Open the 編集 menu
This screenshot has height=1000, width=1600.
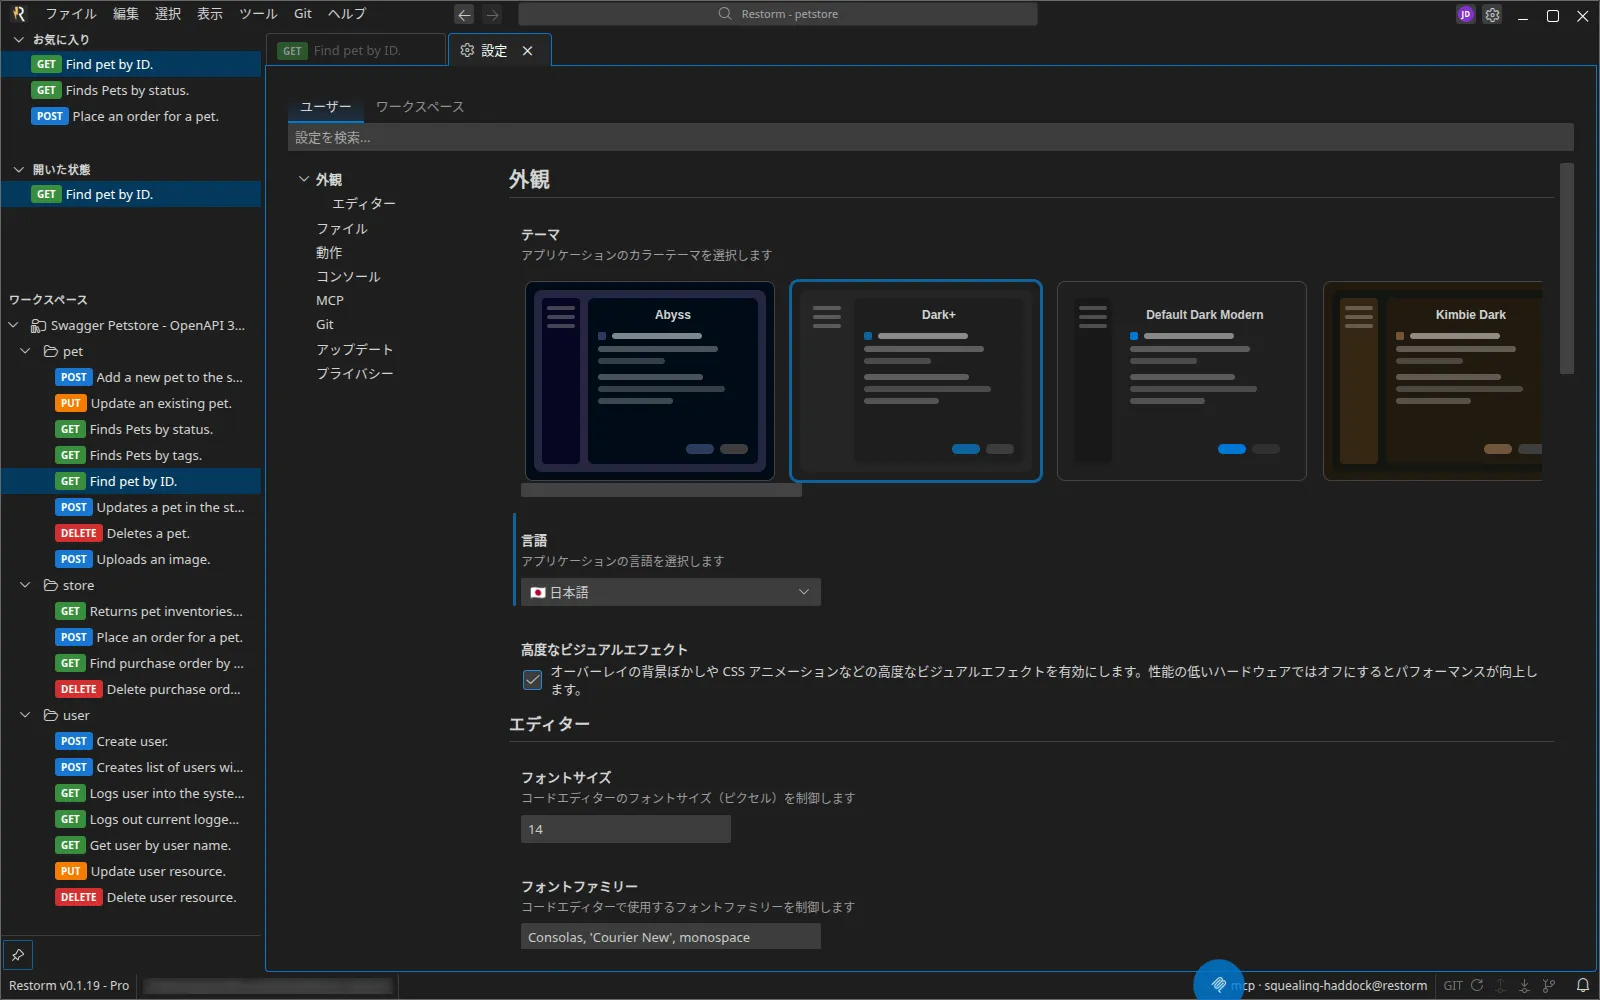(x=126, y=14)
